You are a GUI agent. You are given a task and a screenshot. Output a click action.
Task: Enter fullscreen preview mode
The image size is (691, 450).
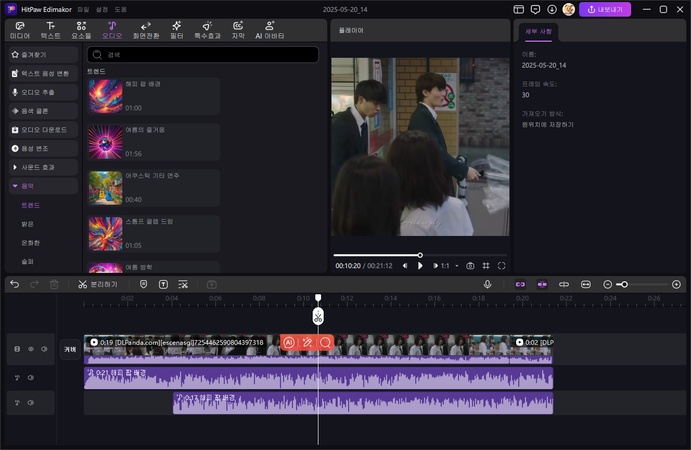click(x=501, y=266)
